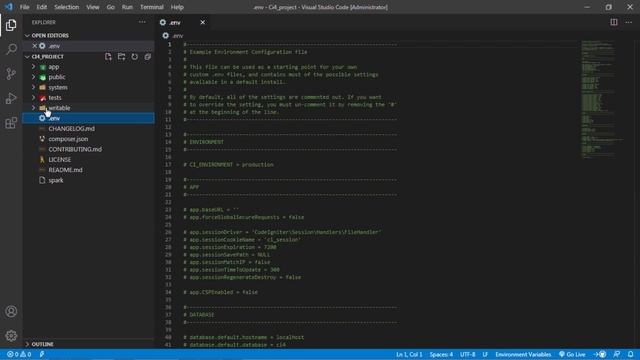Close .env in Open Editors list

[x=35, y=46]
